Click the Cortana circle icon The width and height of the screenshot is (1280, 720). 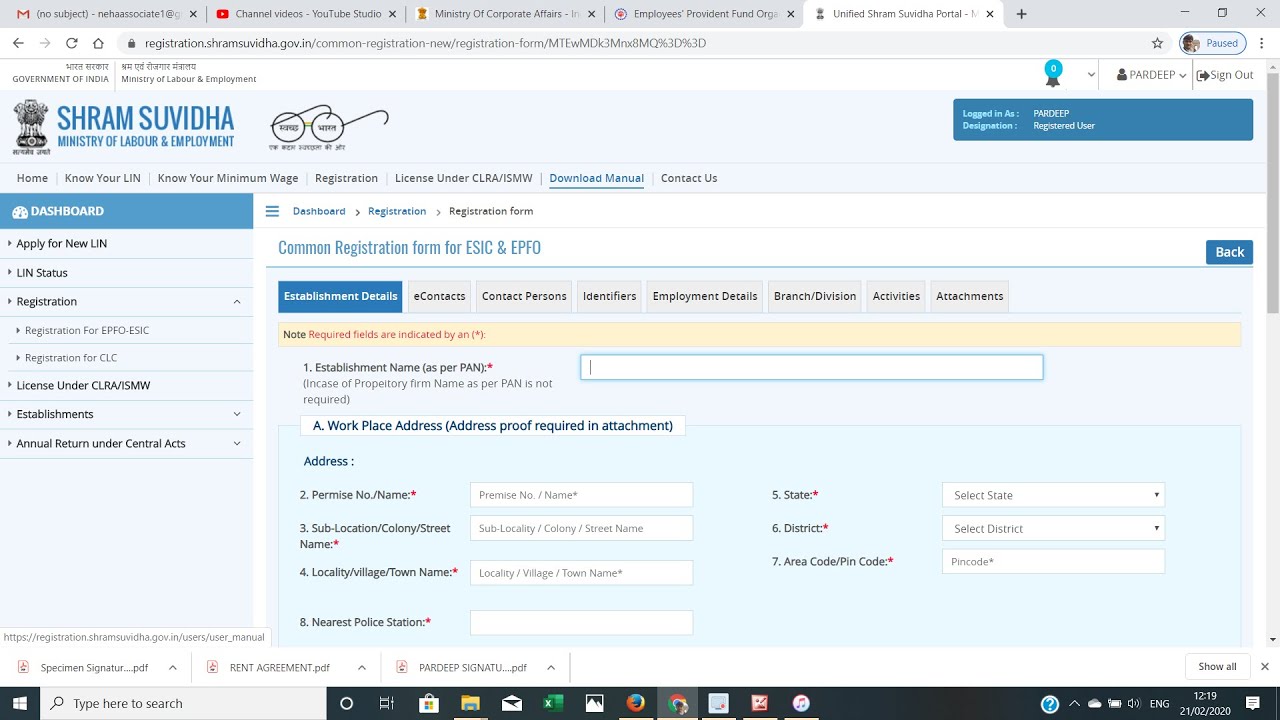[346, 703]
